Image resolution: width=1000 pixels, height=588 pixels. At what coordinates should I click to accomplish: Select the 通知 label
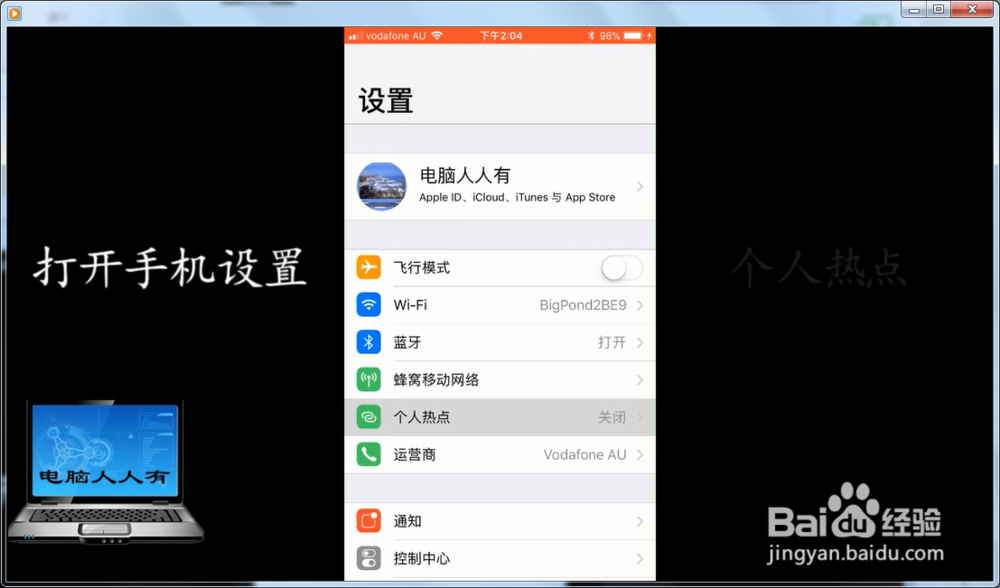coord(408,521)
